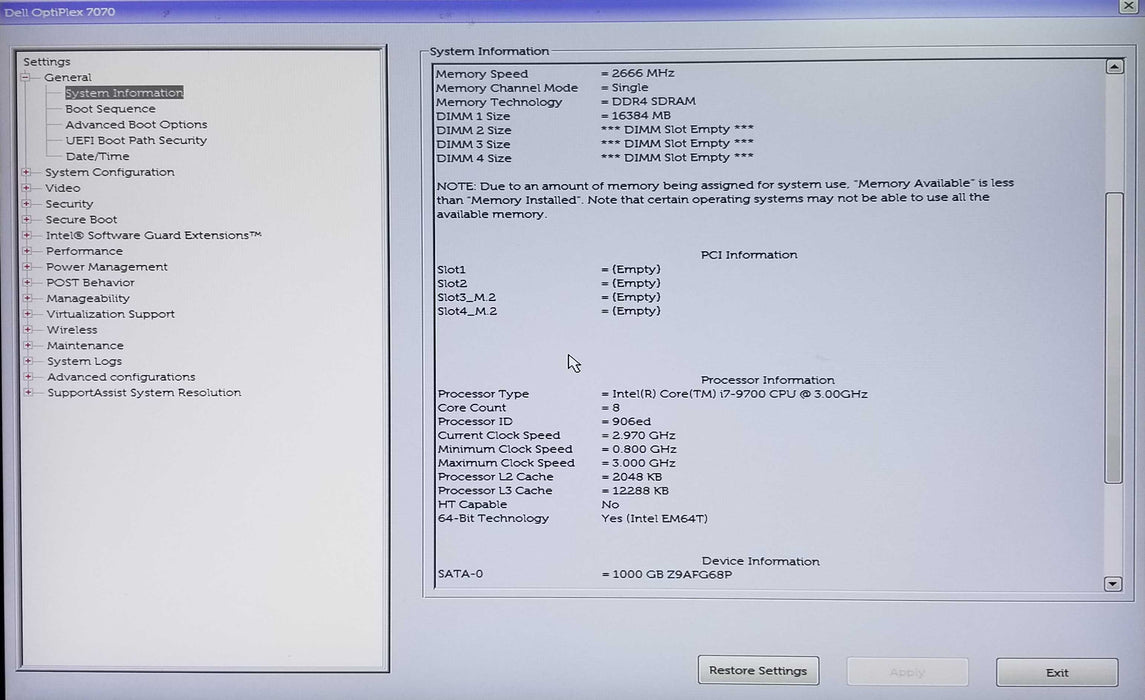Select the Wireless category label
Image resolution: width=1145 pixels, height=700 pixels.
72,330
